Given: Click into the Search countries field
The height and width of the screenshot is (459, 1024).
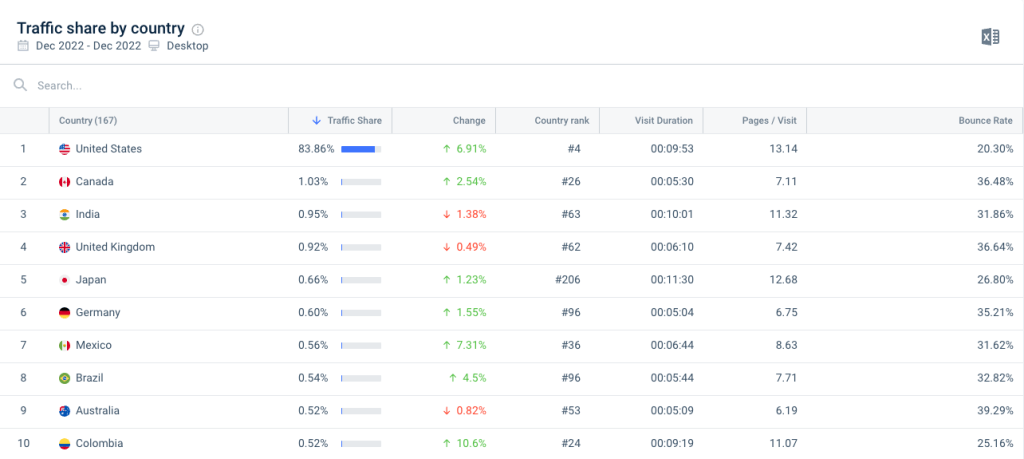Looking at the screenshot, I should click(x=512, y=86).
